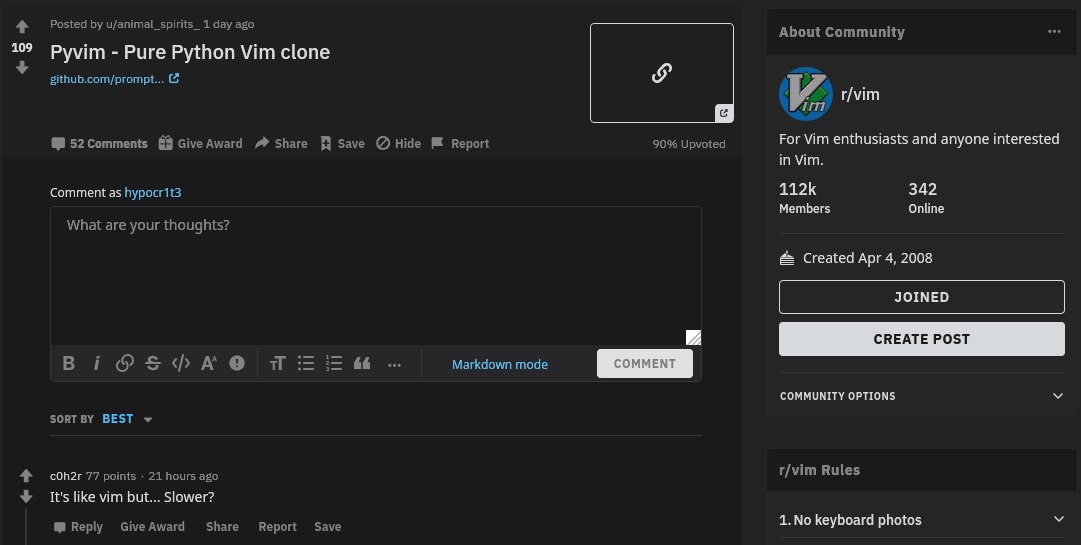Report the Pyvim post

461,143
